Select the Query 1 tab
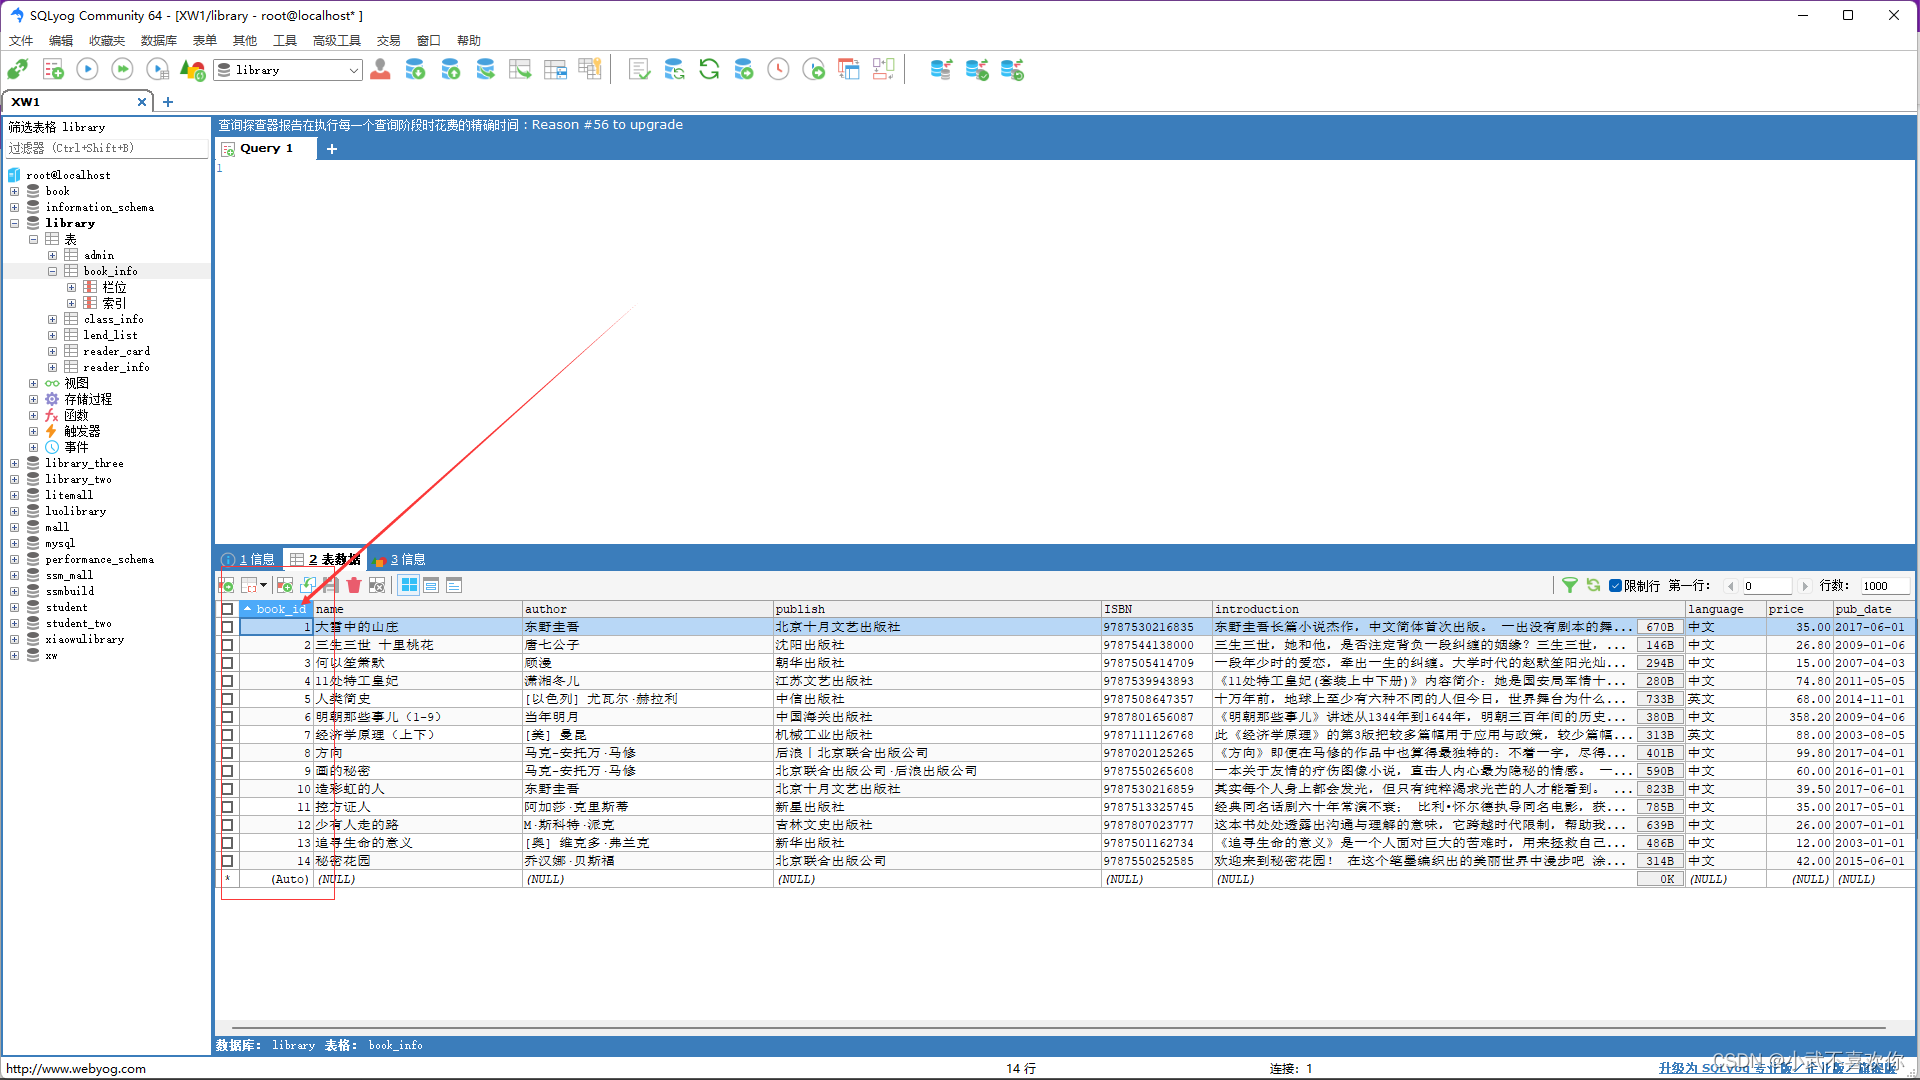This screenshot has width=1920, height=1080. coord(266,148)
